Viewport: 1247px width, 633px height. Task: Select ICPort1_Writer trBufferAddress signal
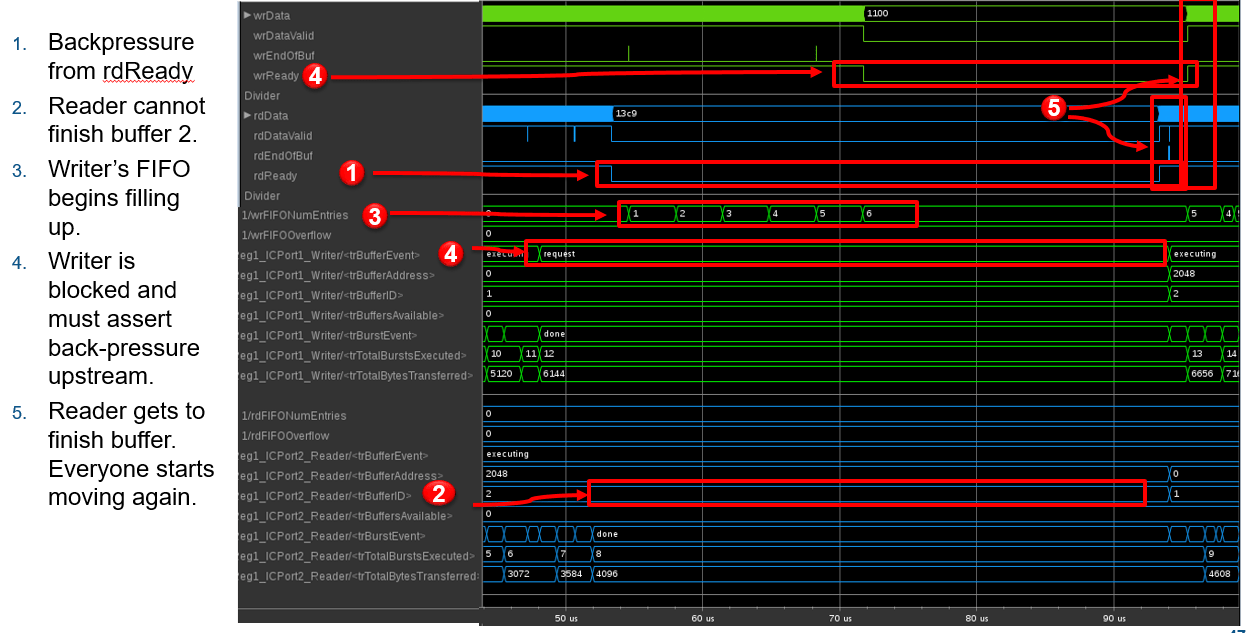(336, 275)
